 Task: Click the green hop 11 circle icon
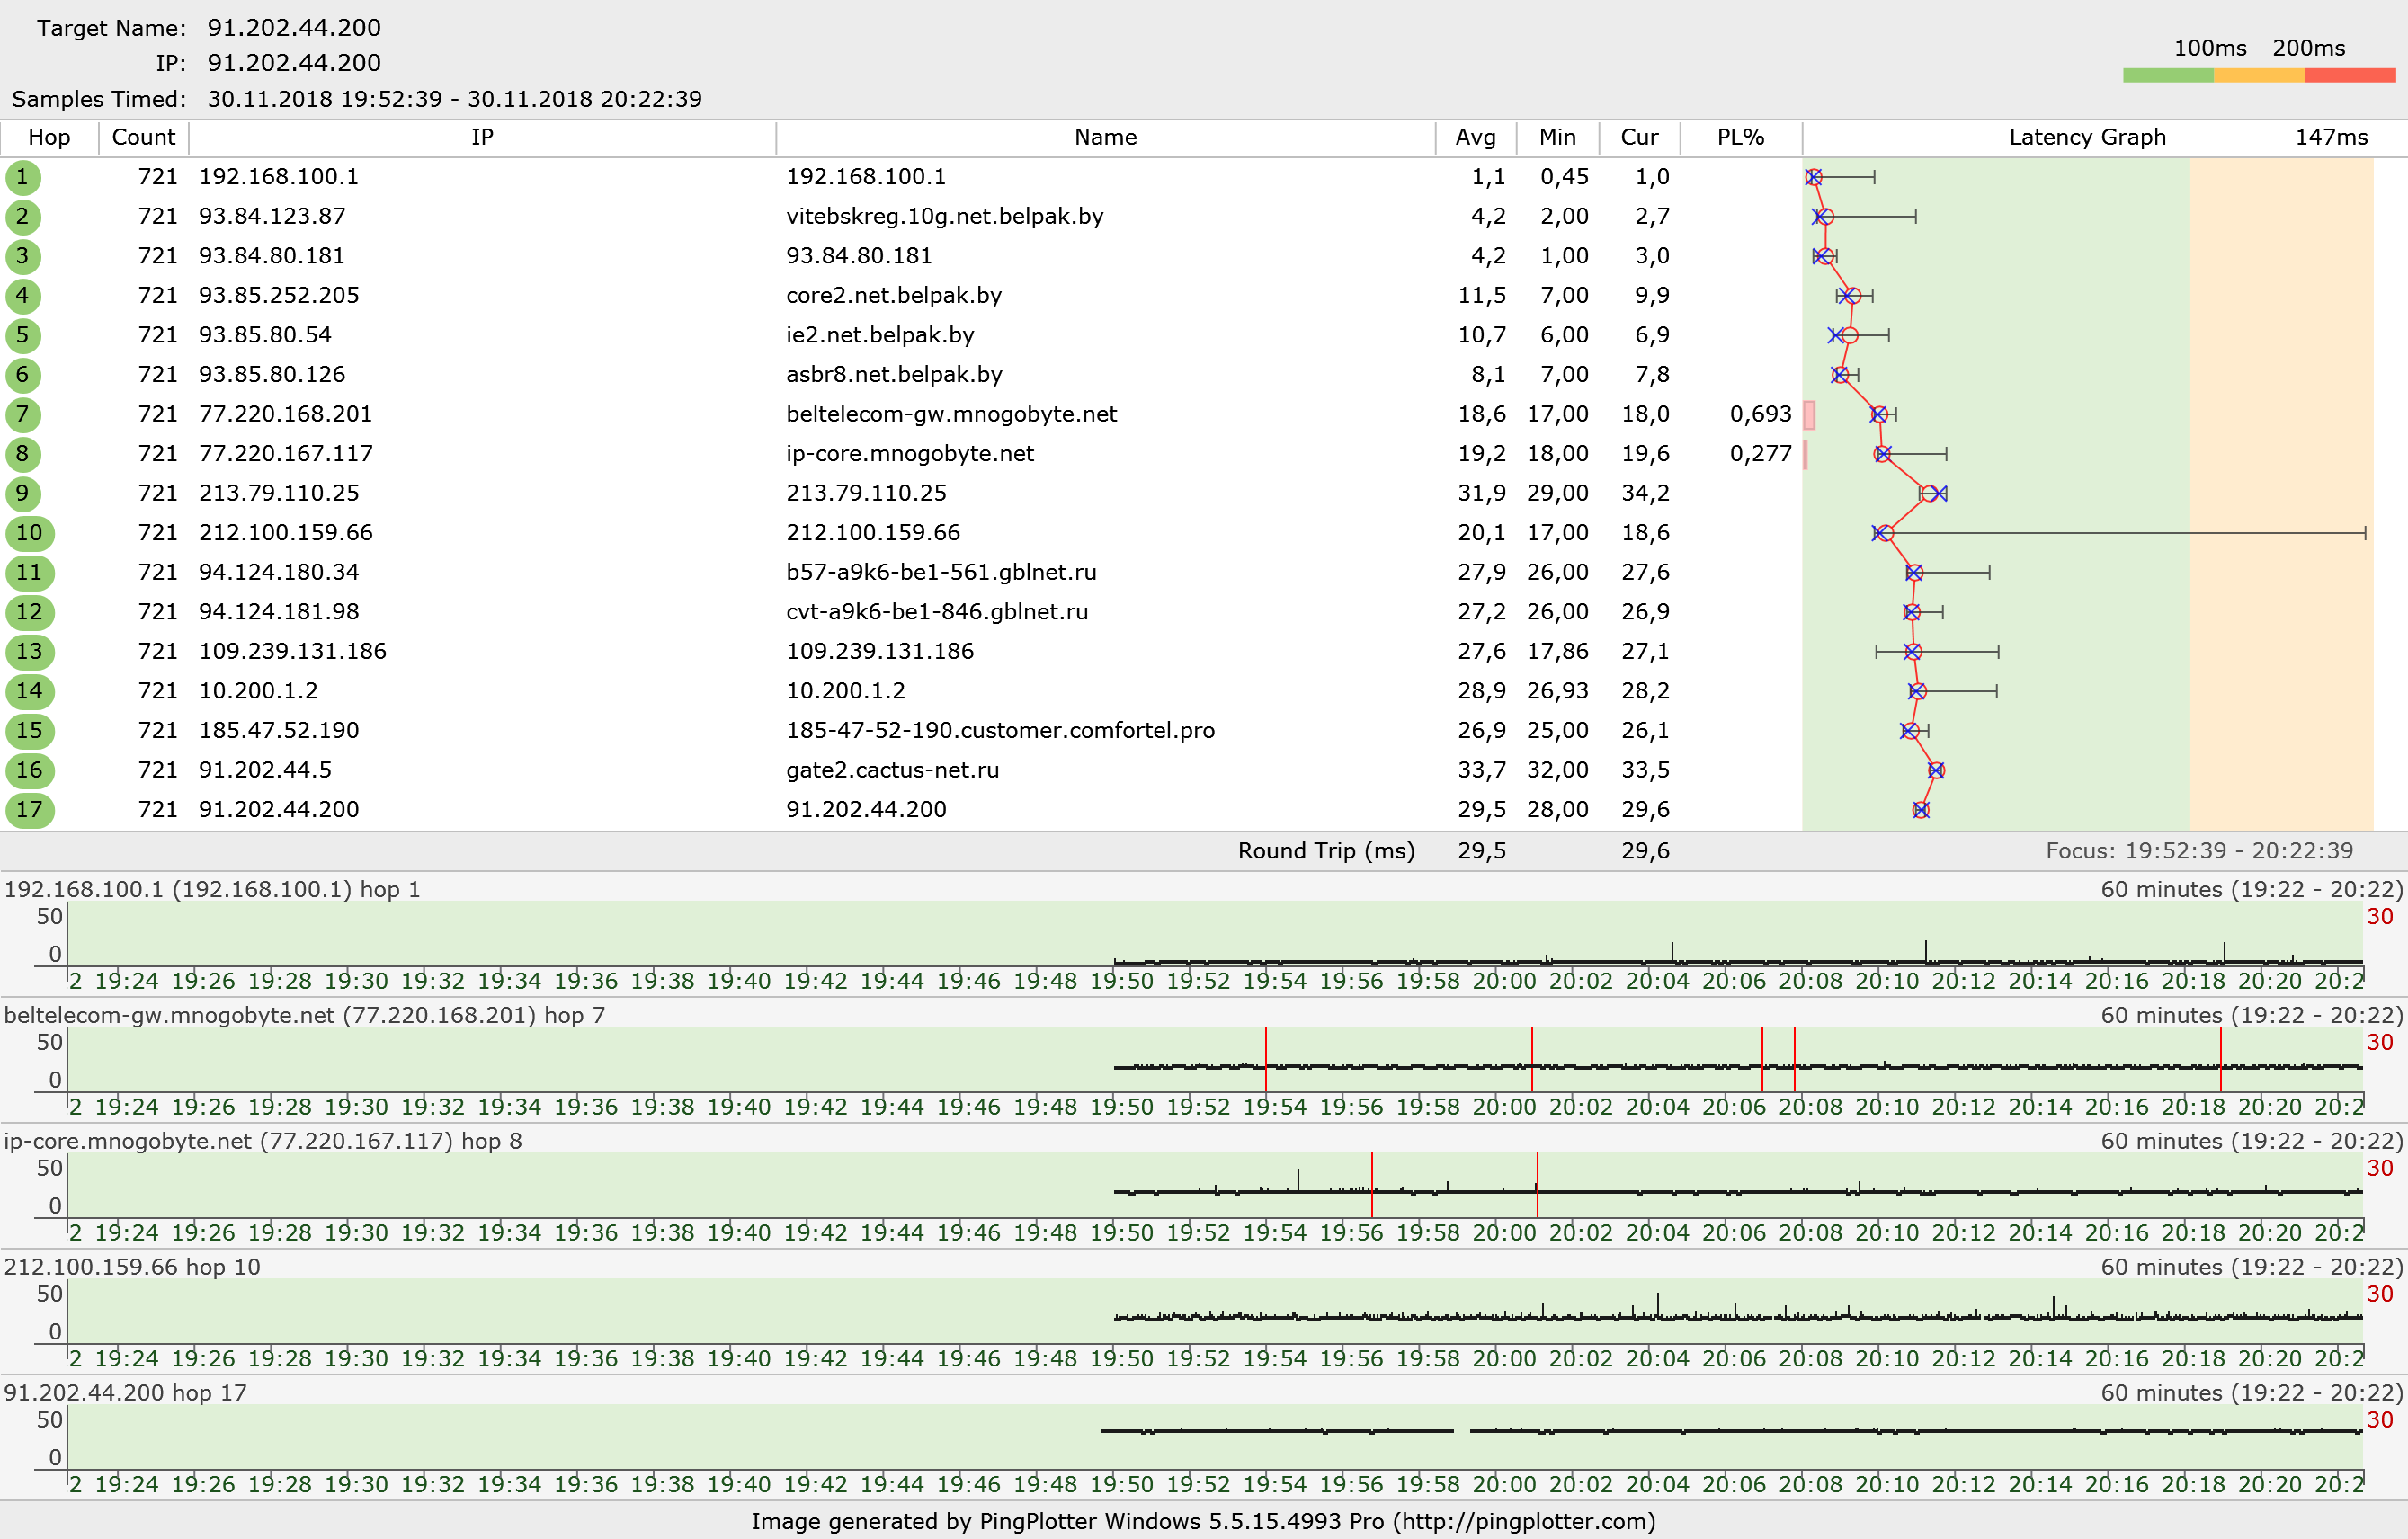pos(29,573)
